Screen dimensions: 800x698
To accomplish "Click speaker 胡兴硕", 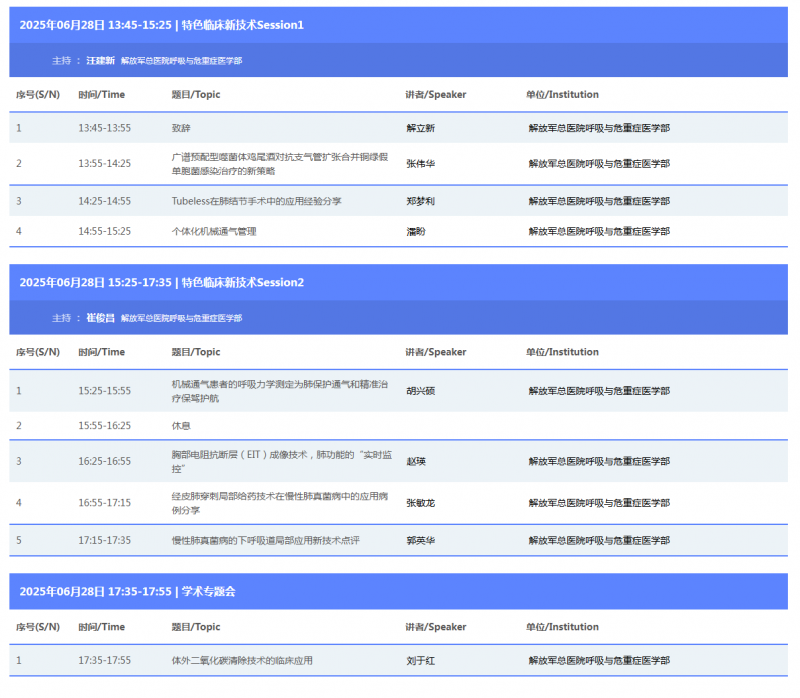I will pyautogui.click(x=420, y=391).
